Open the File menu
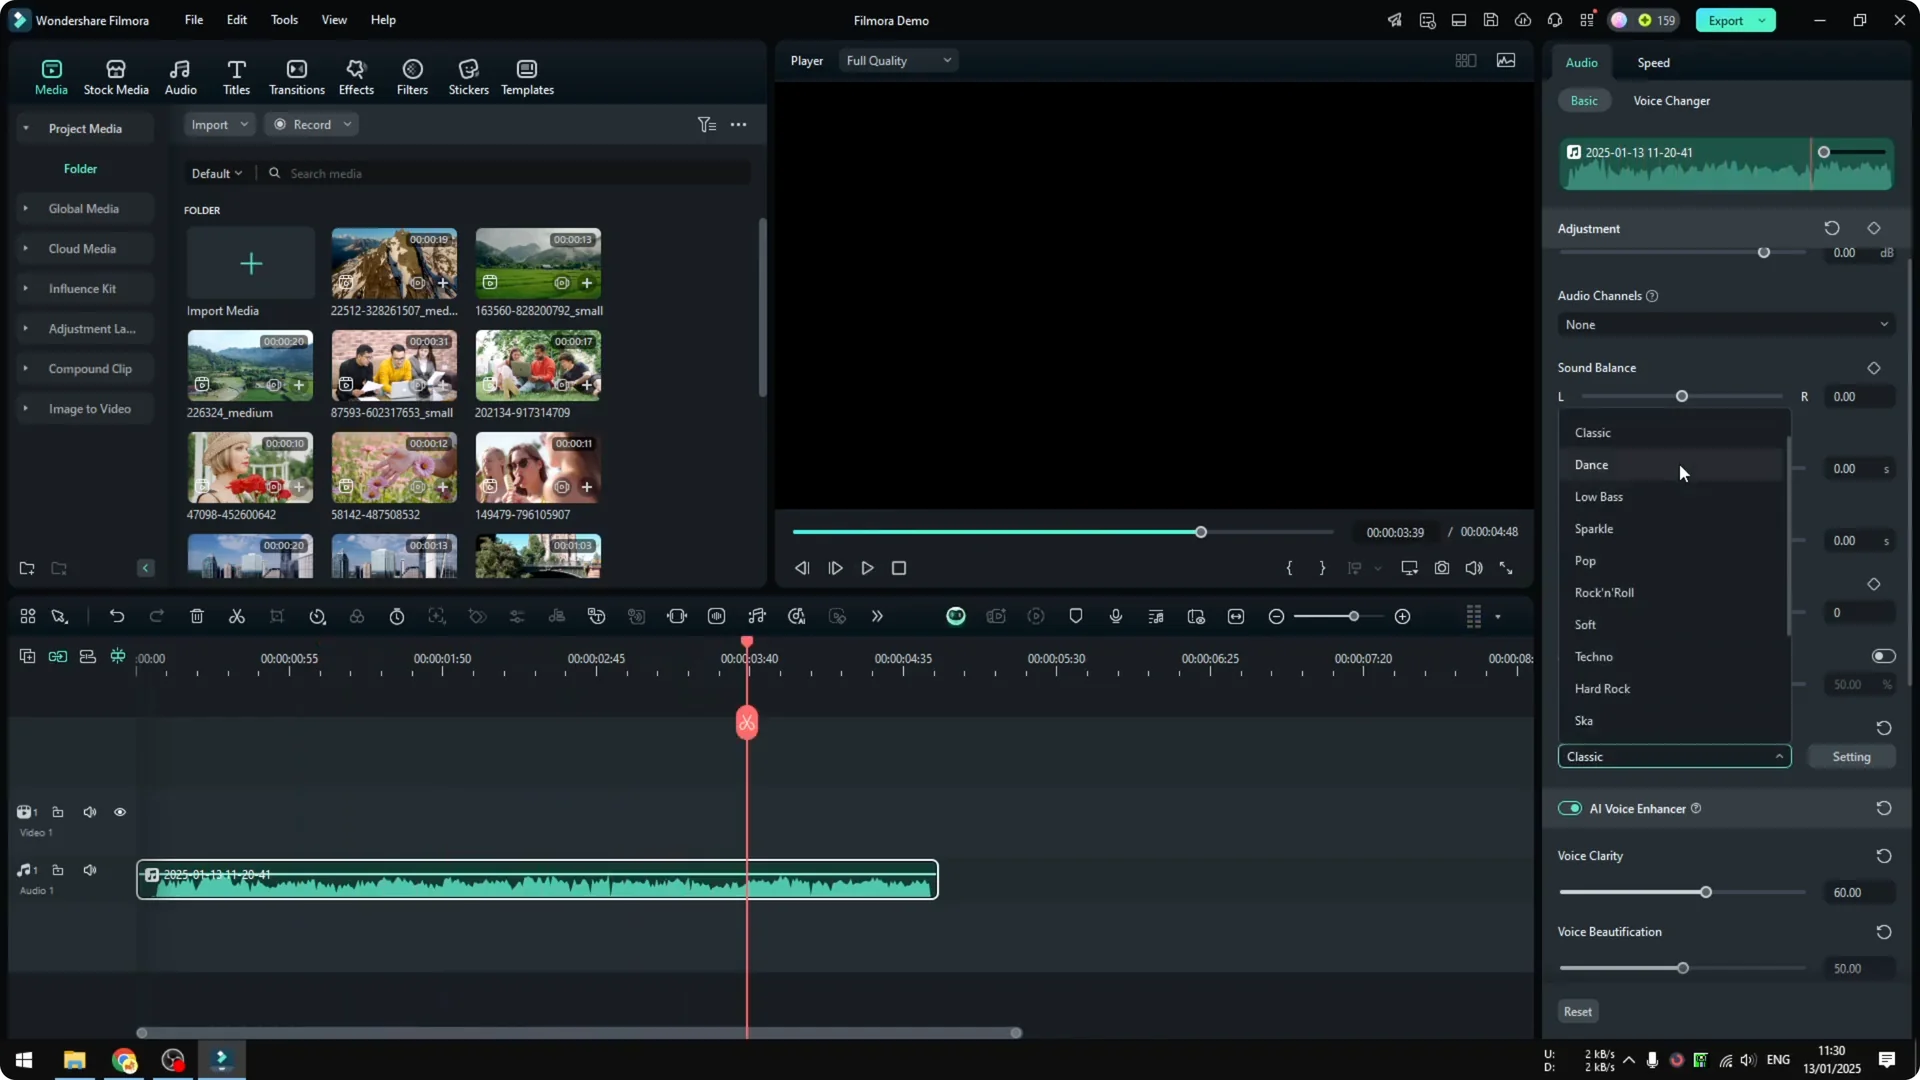This screenshot has width=1920, height=1080. click(x=194, y=20)
